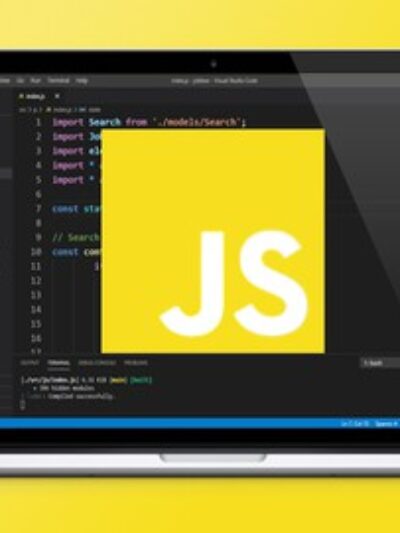This screenshot has height=533, width=400.
Task: Click the const keyword on line 10
Action: point(65,252)
